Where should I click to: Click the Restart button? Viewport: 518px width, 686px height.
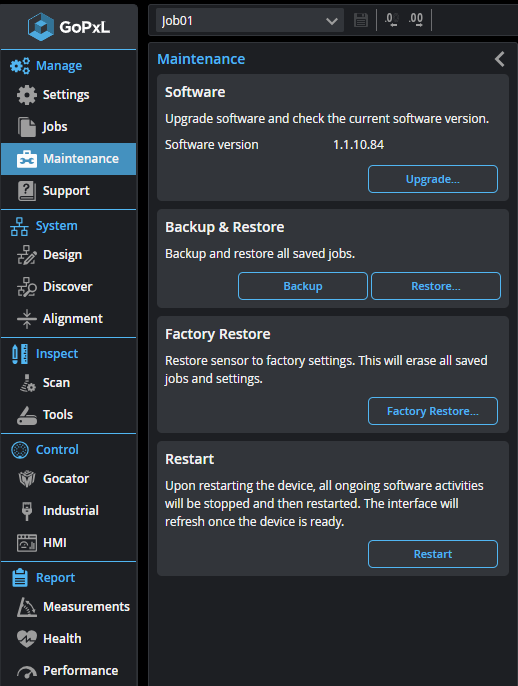pyautogui.click(x=433, y=554)
